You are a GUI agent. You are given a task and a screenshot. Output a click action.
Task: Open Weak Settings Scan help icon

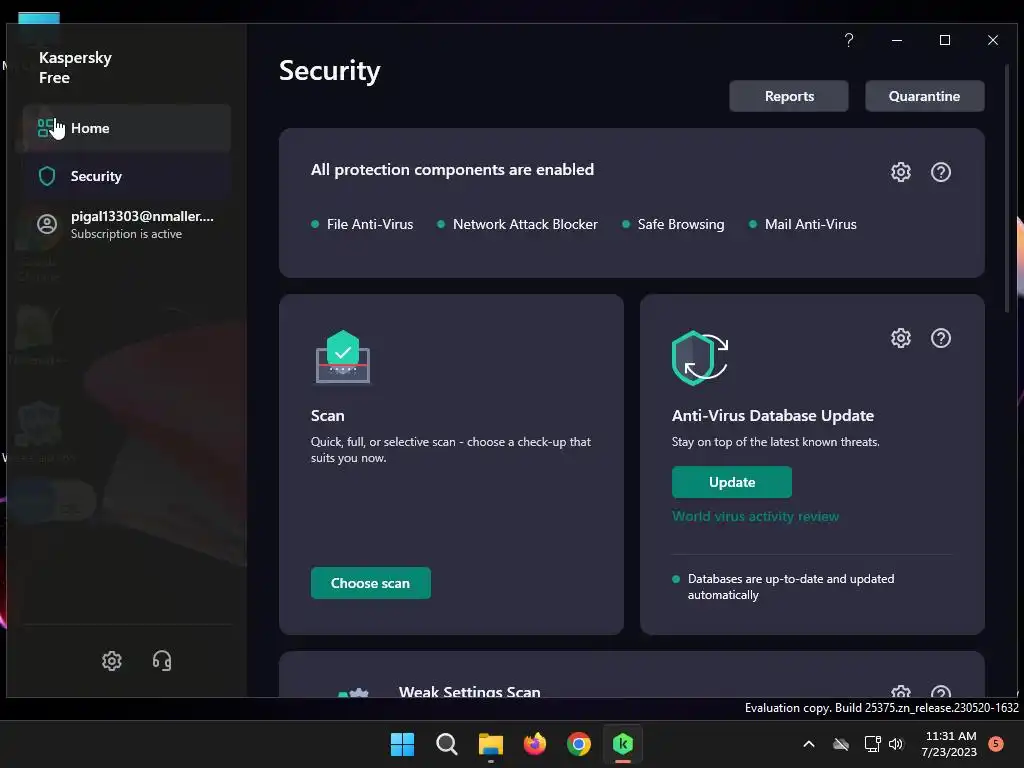pyautogui.click(x=940, y=692)
